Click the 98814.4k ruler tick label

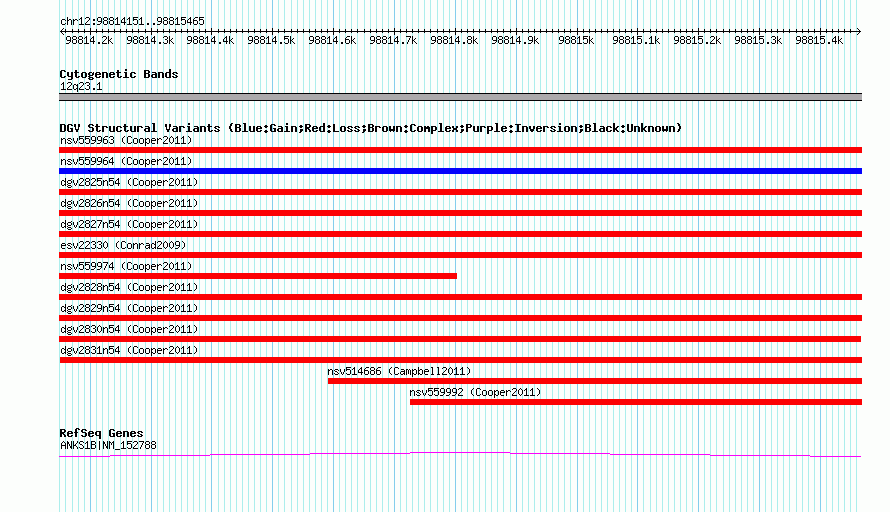pos(210,41)
